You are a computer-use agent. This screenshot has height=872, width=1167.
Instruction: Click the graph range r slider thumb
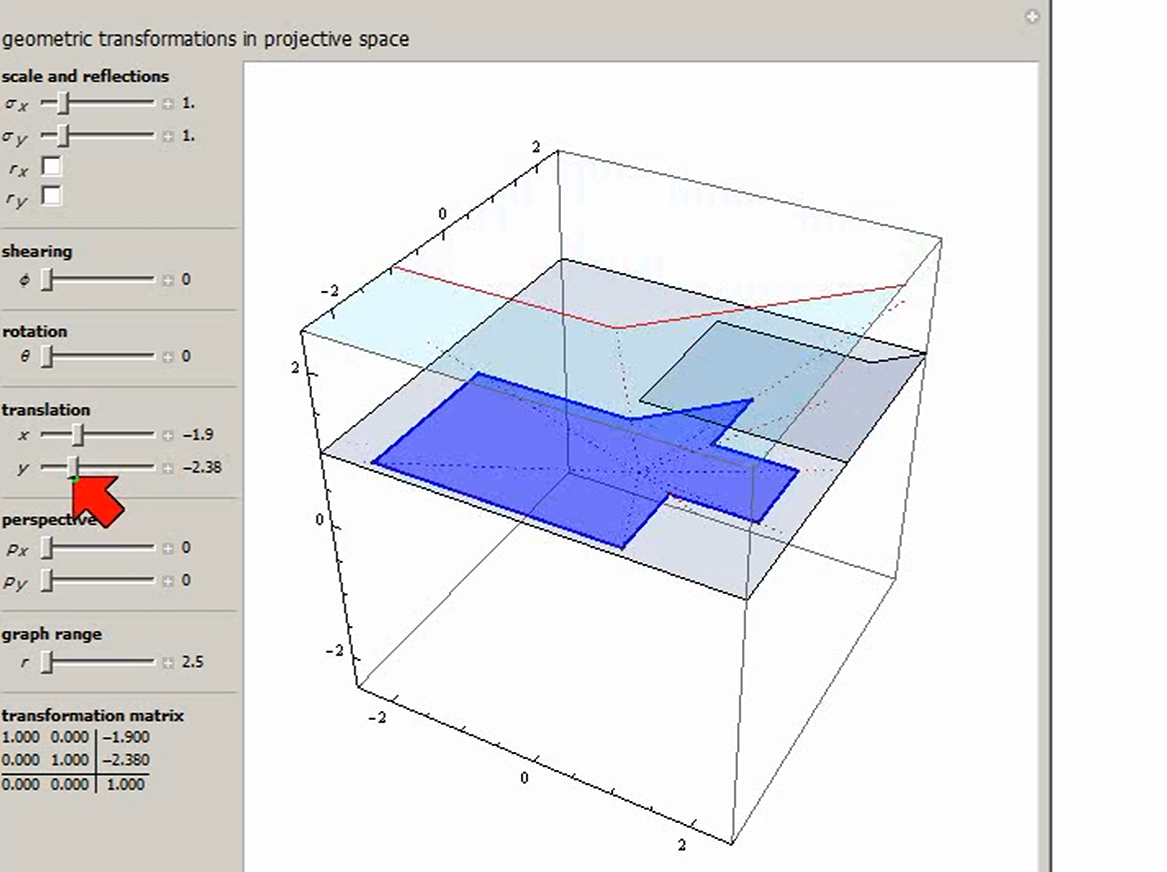(47, 661)
